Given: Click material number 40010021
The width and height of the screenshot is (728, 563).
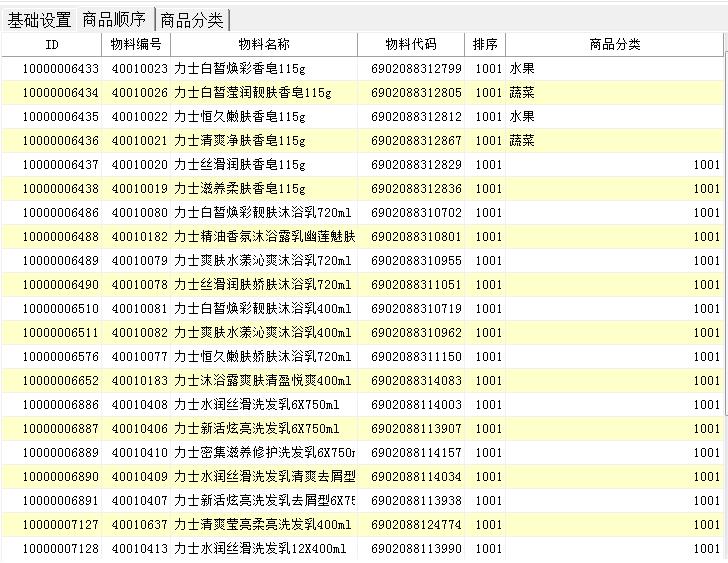Looking at the screenshot, I should click(x=139, y=141).
